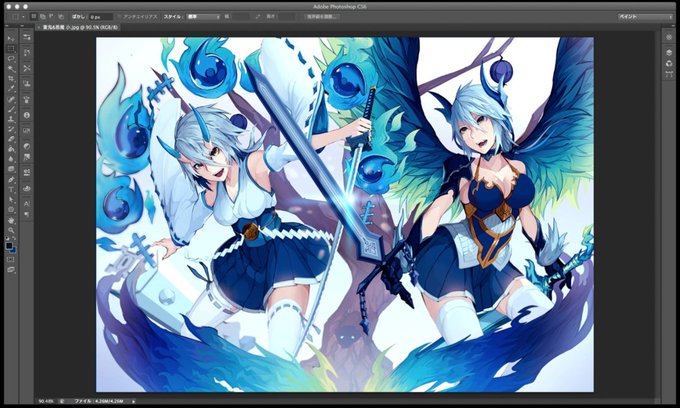Screen dimensions: 680x408
Task: Open the Channels panel icon in right dock
Action: tap(669, 64)
